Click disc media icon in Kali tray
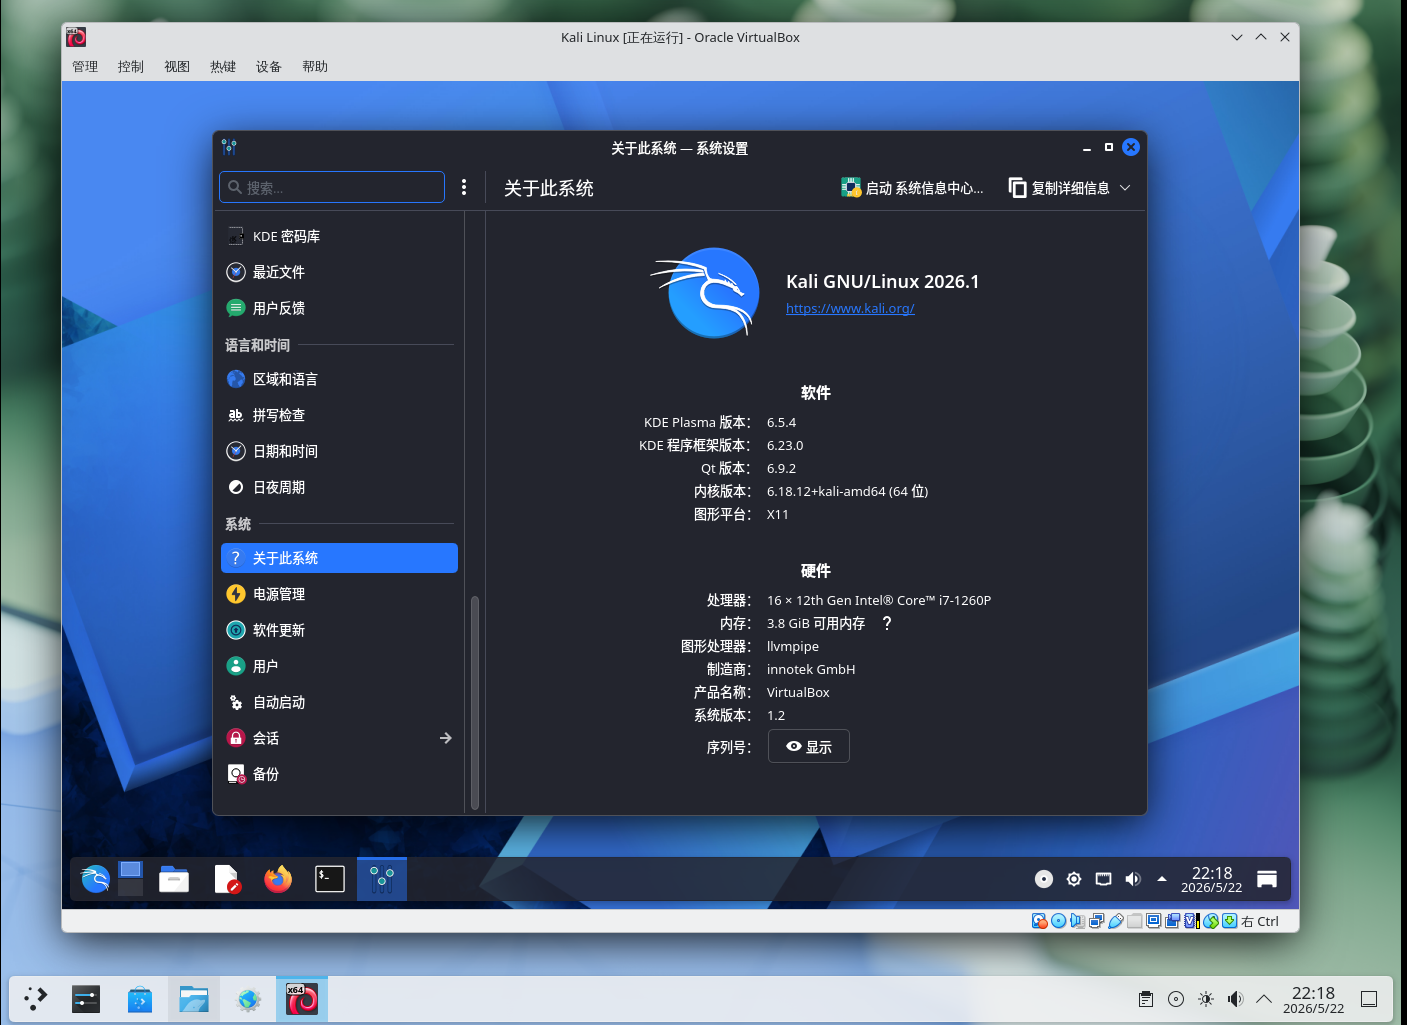The image size is (1407, 1025). coord(1044,879)
